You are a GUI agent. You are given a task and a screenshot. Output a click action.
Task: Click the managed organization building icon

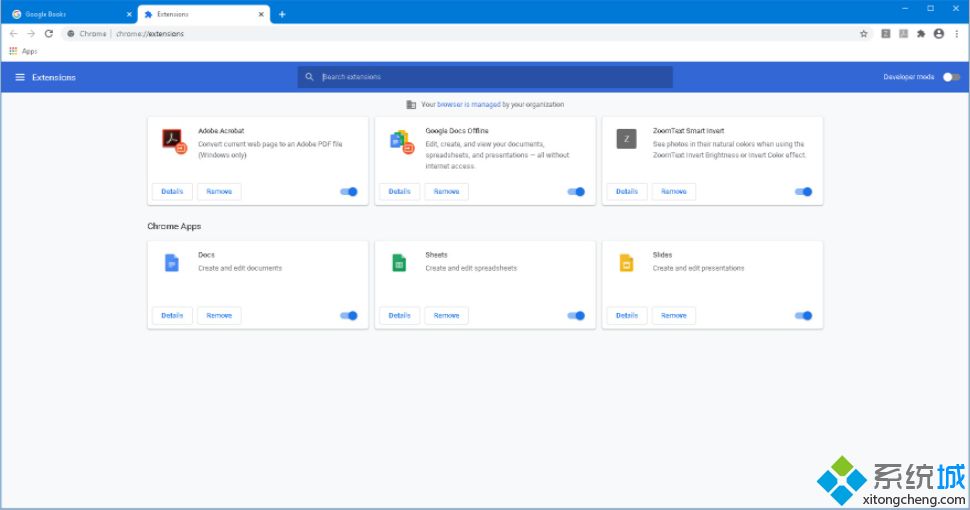411,105
